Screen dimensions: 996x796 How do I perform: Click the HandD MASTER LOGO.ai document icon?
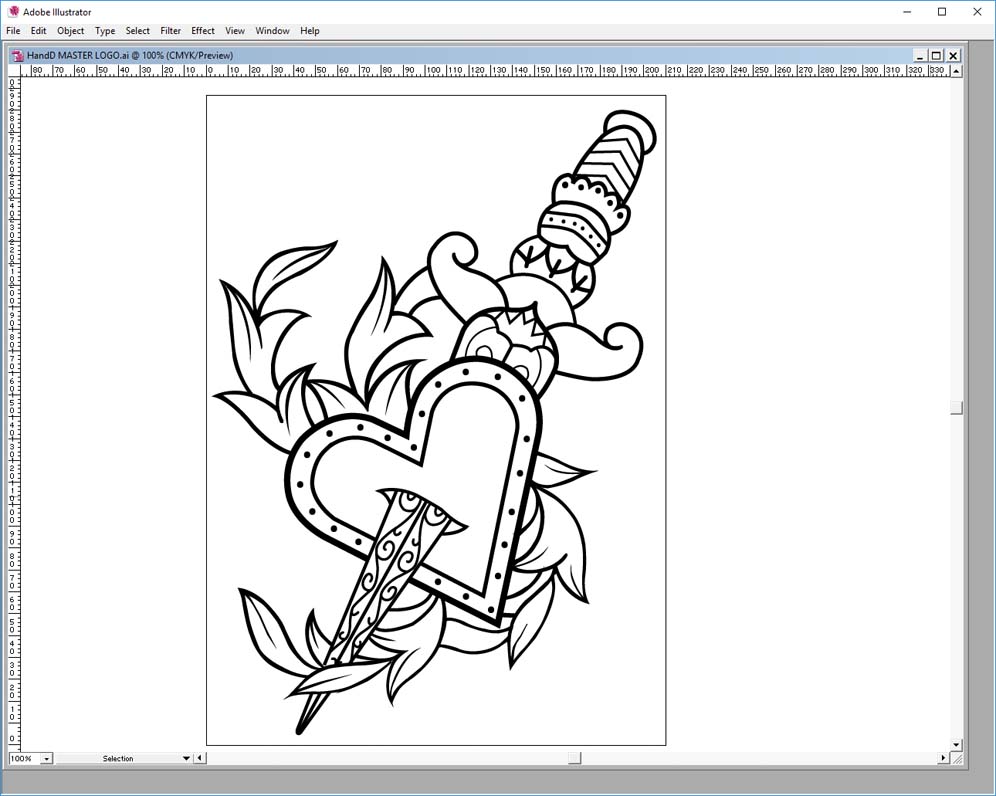tap(17, 56)
